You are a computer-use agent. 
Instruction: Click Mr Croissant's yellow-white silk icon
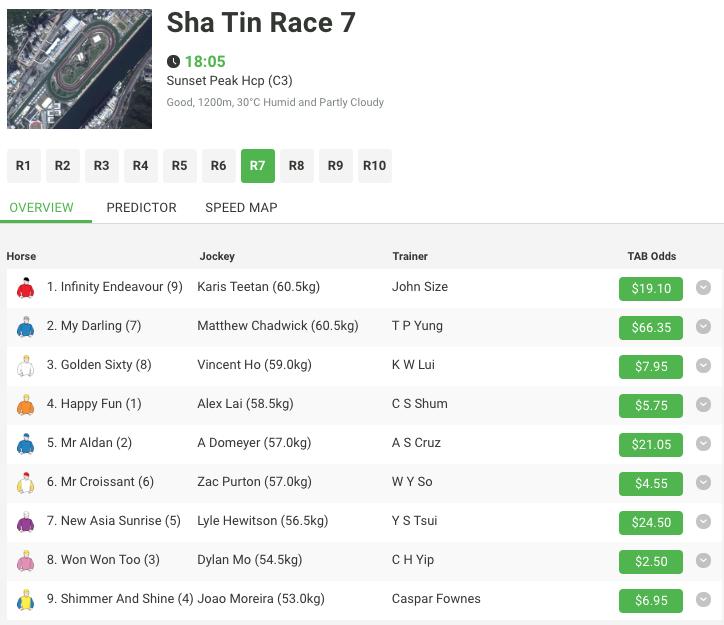pos(25,483)
